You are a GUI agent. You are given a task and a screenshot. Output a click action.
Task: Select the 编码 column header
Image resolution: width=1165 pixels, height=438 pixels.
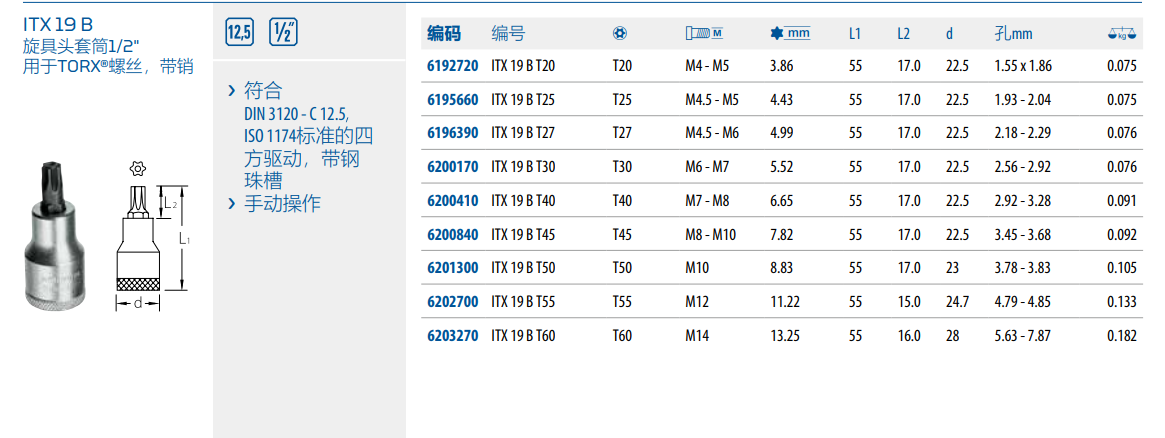point(444,34)
